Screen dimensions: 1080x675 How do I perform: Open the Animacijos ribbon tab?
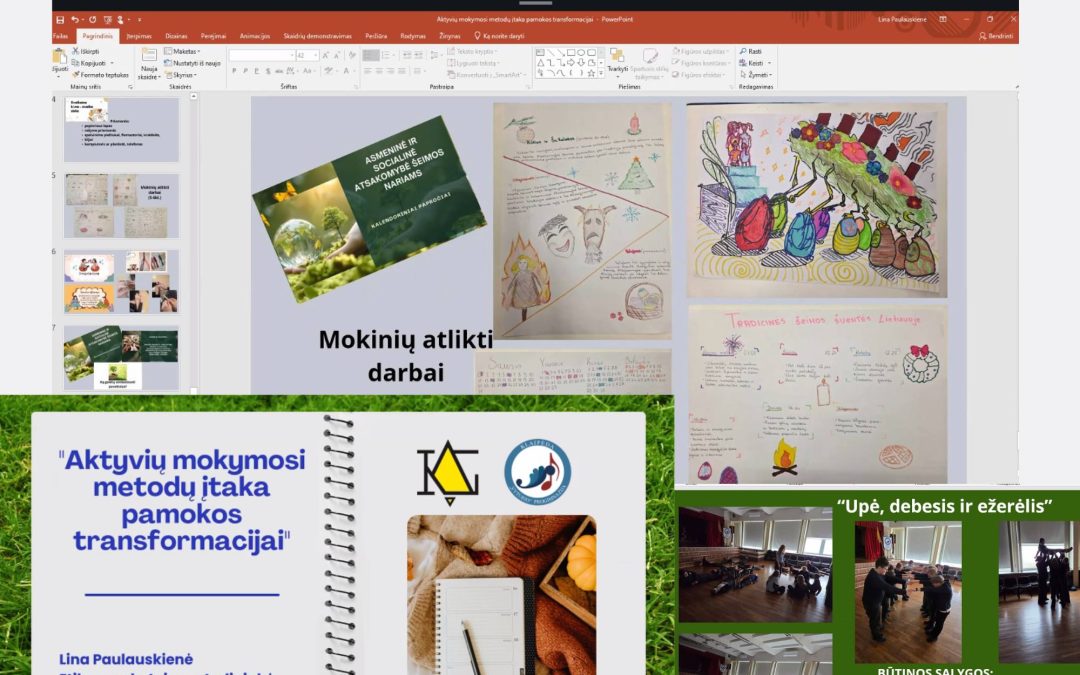point(255,36)
